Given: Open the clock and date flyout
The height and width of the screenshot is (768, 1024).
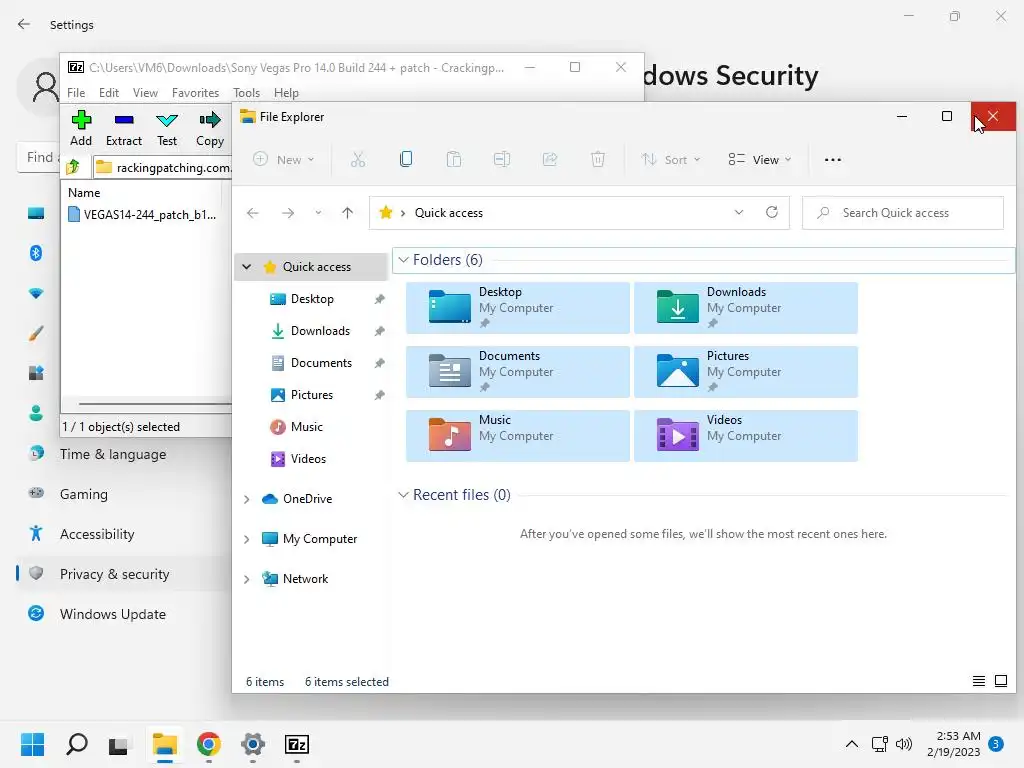Looking at the screenshot, I should point(953,744).
